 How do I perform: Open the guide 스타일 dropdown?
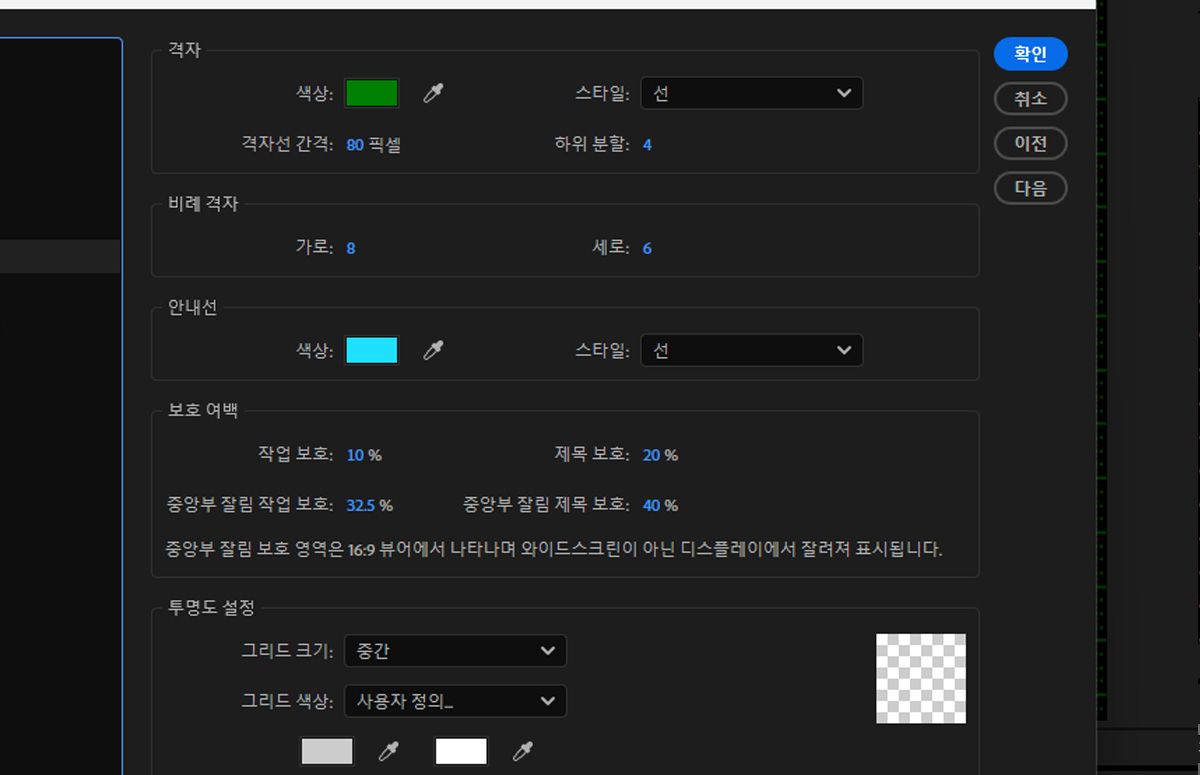pos(751,350)
